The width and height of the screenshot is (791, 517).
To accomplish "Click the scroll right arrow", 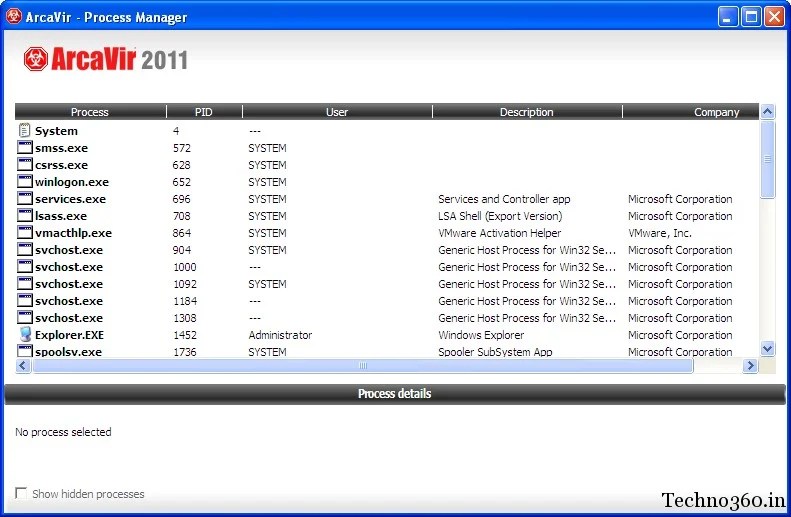I will click(750, 365).
